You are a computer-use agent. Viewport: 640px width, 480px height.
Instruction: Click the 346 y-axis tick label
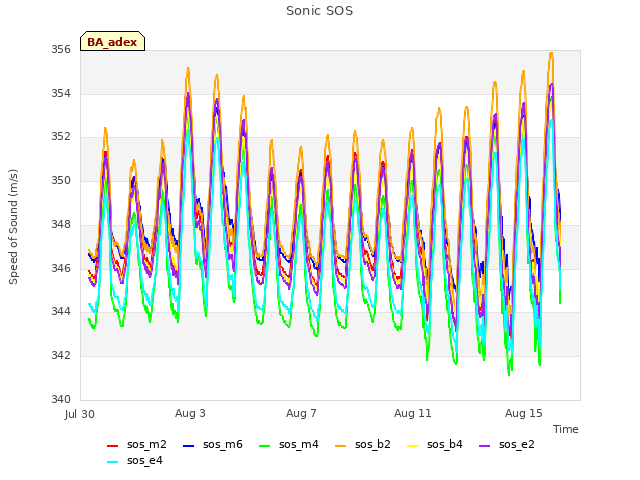click(x=61, y=268)
